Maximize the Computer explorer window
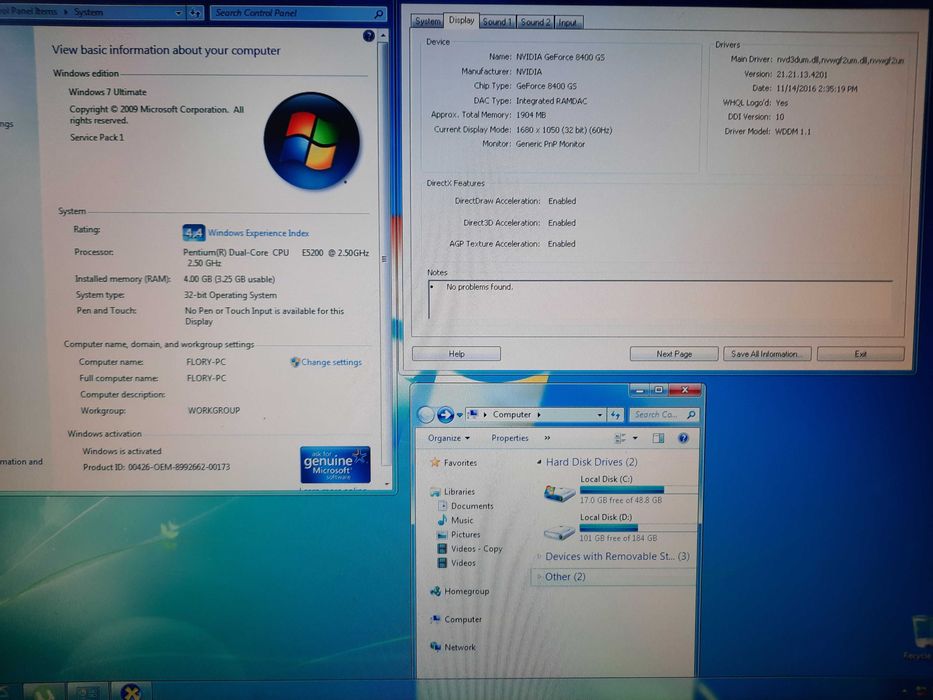 [659, 390]
